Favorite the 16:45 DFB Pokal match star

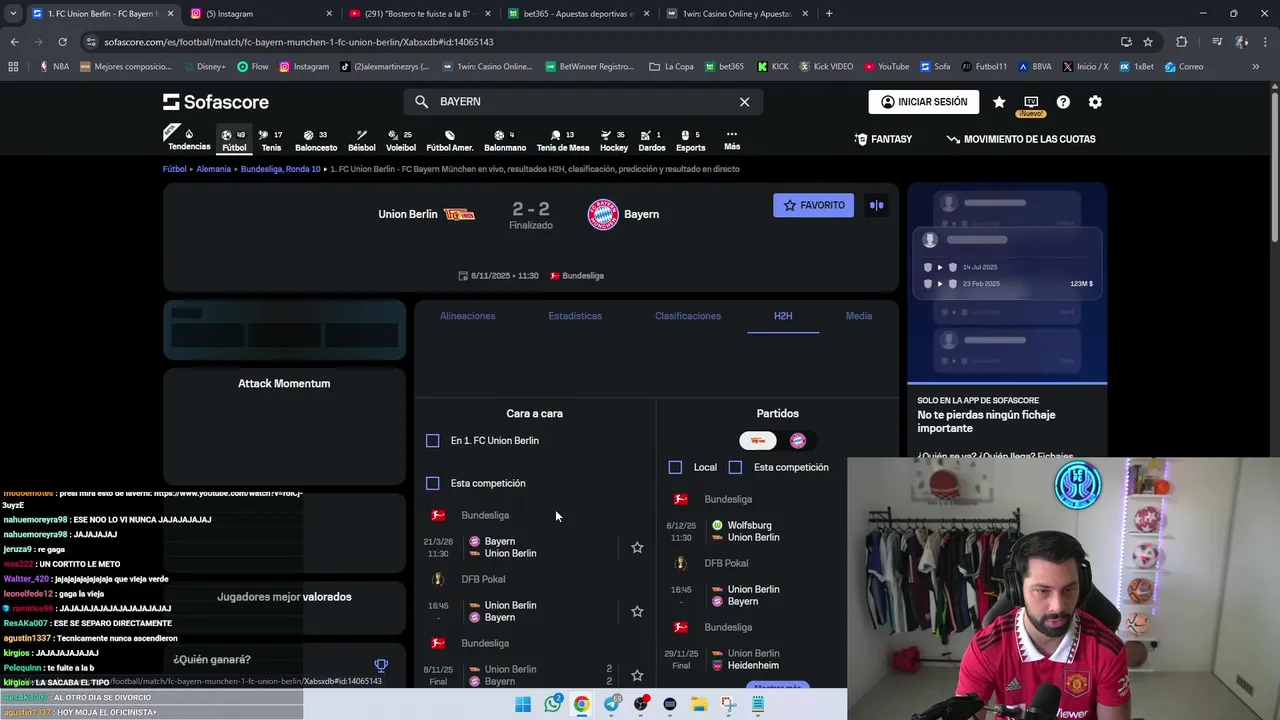click(x=637, y=611)
